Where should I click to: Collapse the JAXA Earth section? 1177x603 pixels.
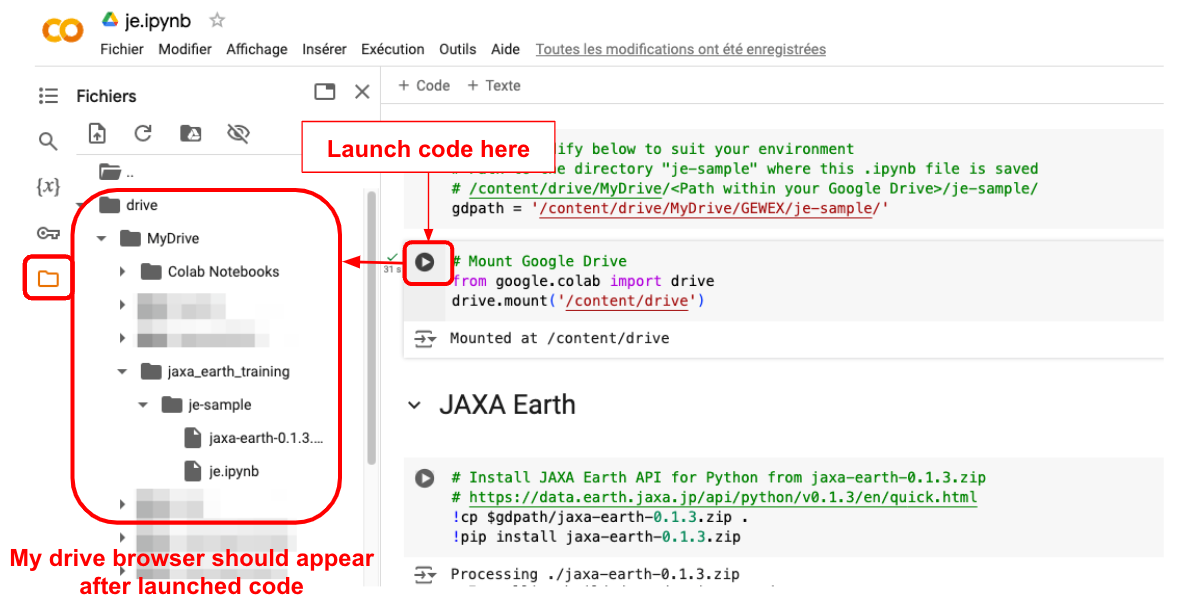[x=414, y=405]
